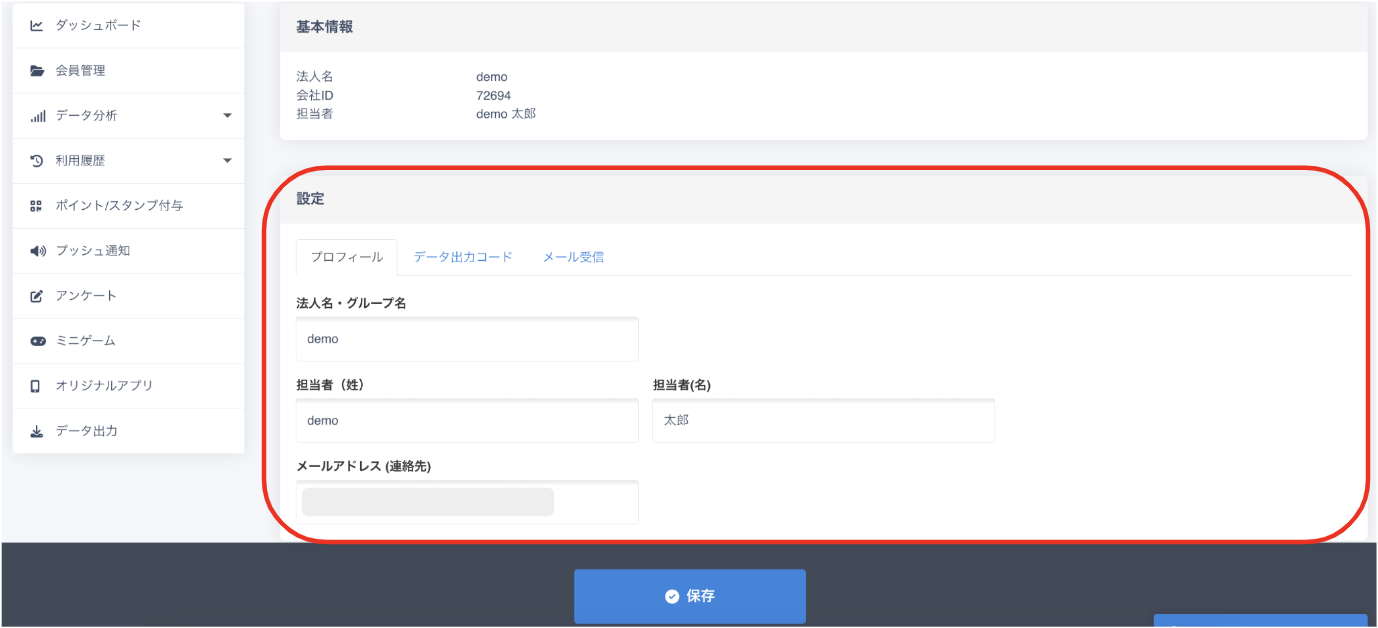Click the push notification speaker icon

pyautogui.click(x=37, y=251)
